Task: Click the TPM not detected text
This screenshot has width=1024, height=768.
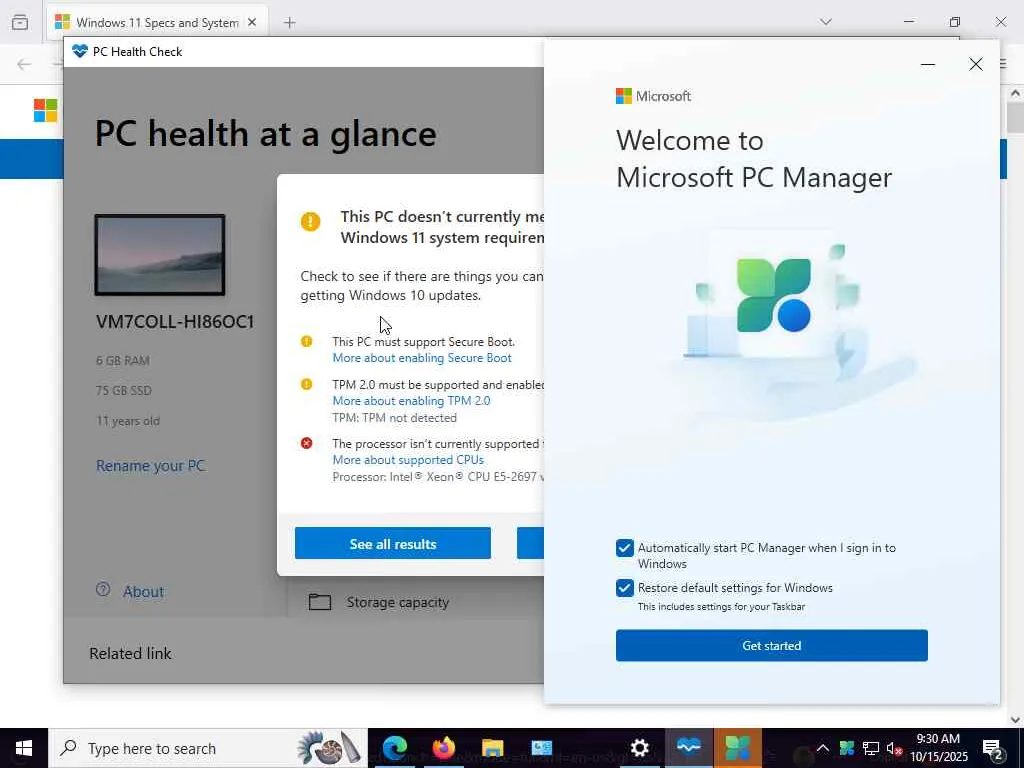Action: coord(394,418)
